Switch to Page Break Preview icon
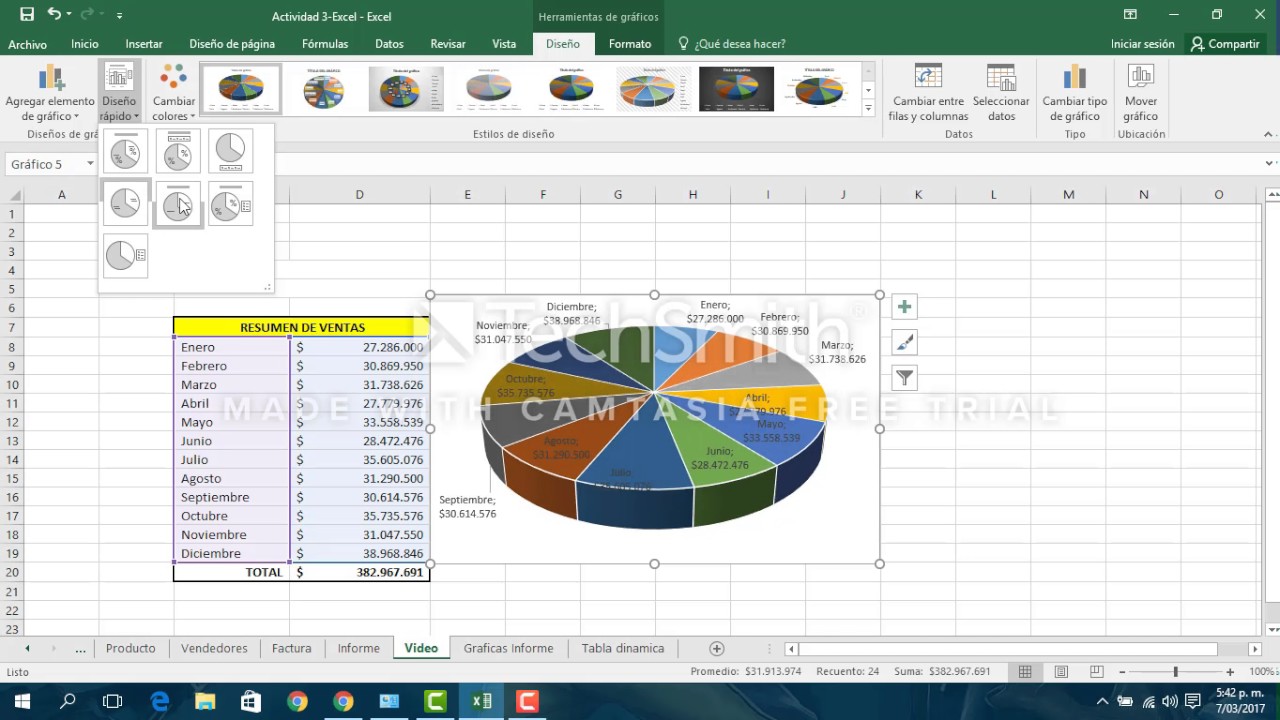This screenshot has width=1280, height=720. pos(1097,672)
